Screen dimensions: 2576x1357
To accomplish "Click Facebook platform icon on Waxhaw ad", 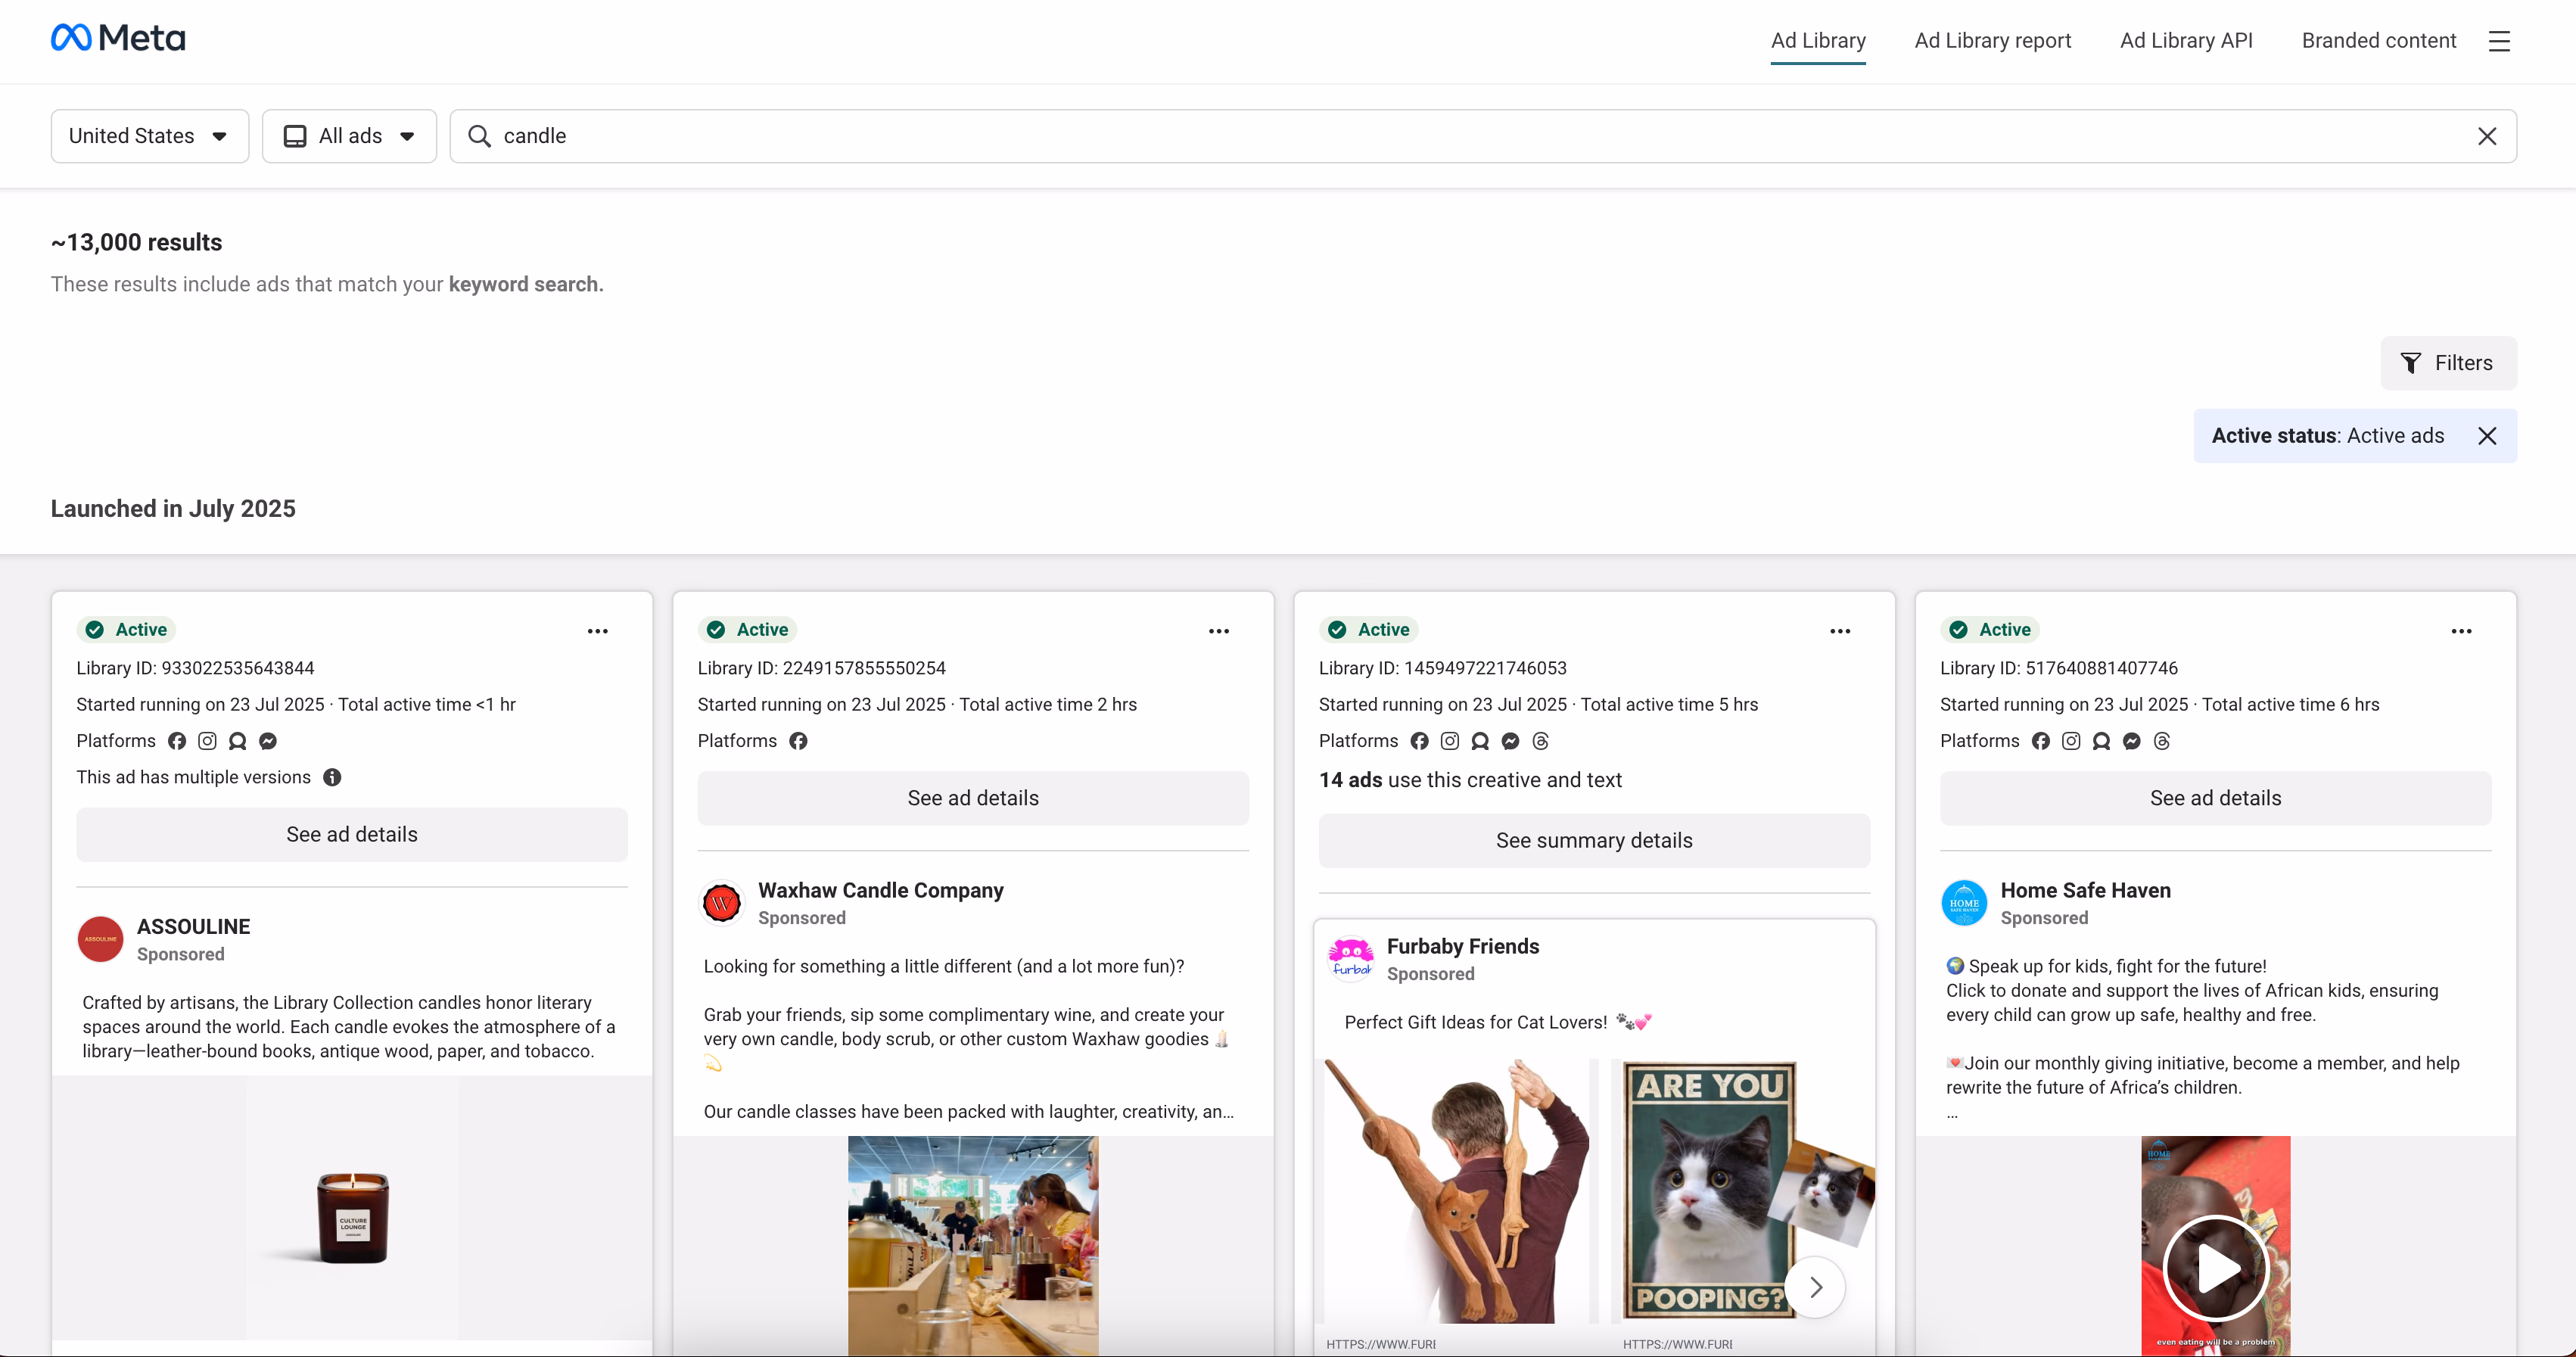I will coord(798,741).
